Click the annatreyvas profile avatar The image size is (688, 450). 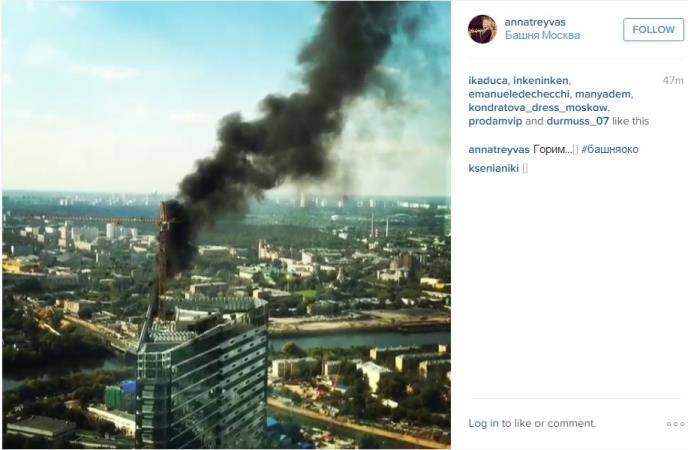coord(482,29)
